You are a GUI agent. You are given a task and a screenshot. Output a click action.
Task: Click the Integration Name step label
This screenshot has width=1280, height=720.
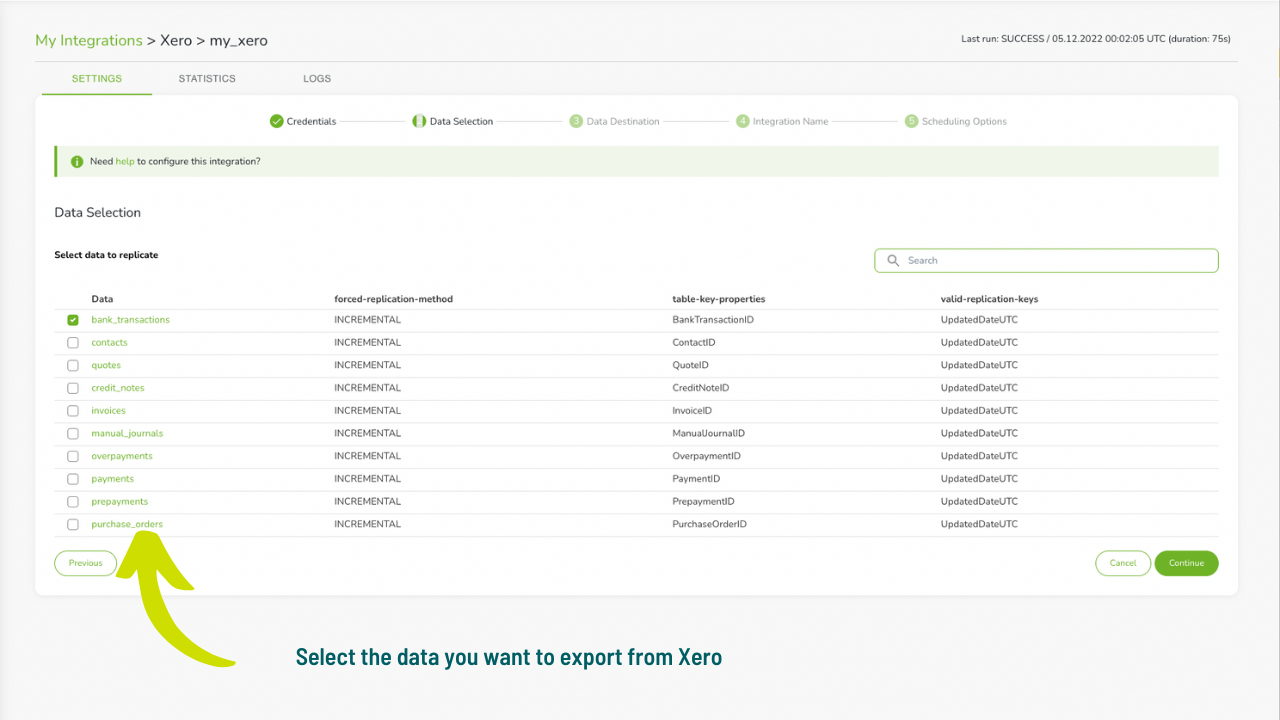[x=790, y=121]
